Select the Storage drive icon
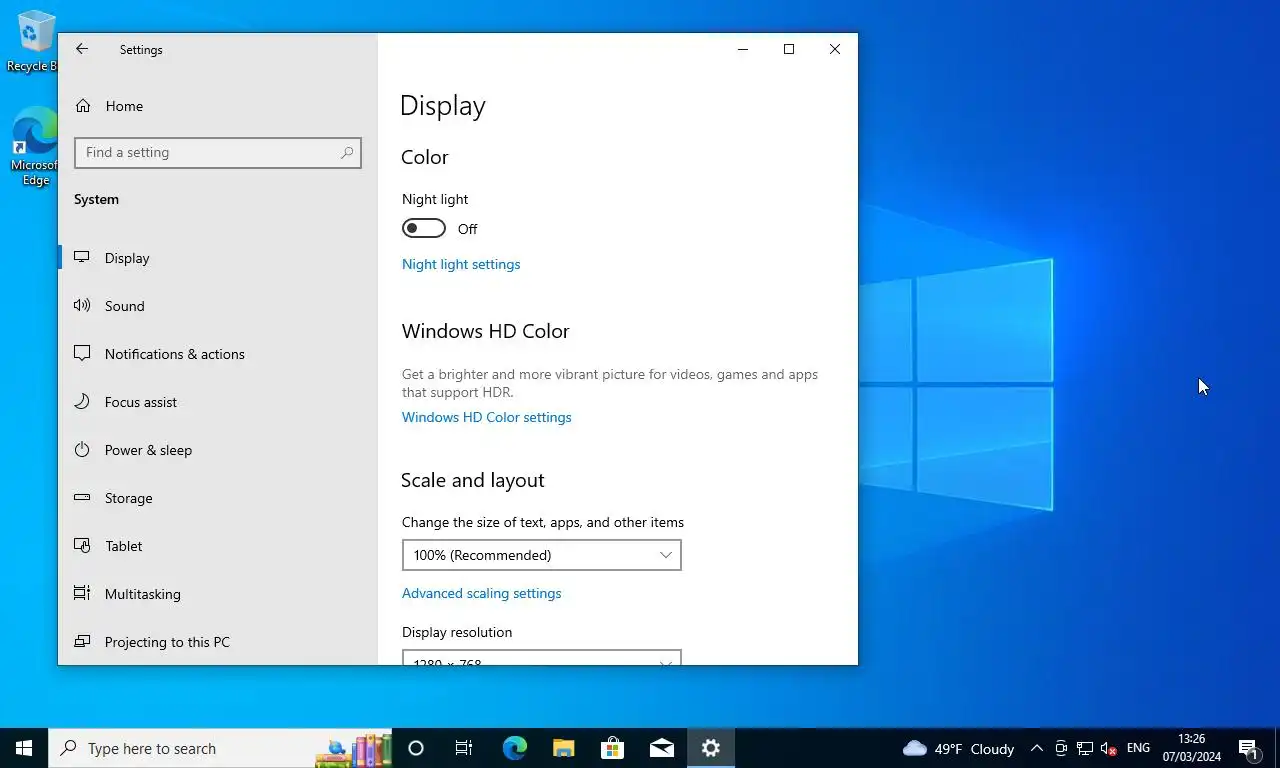1280x768 pixels. (x=82, y=497)
